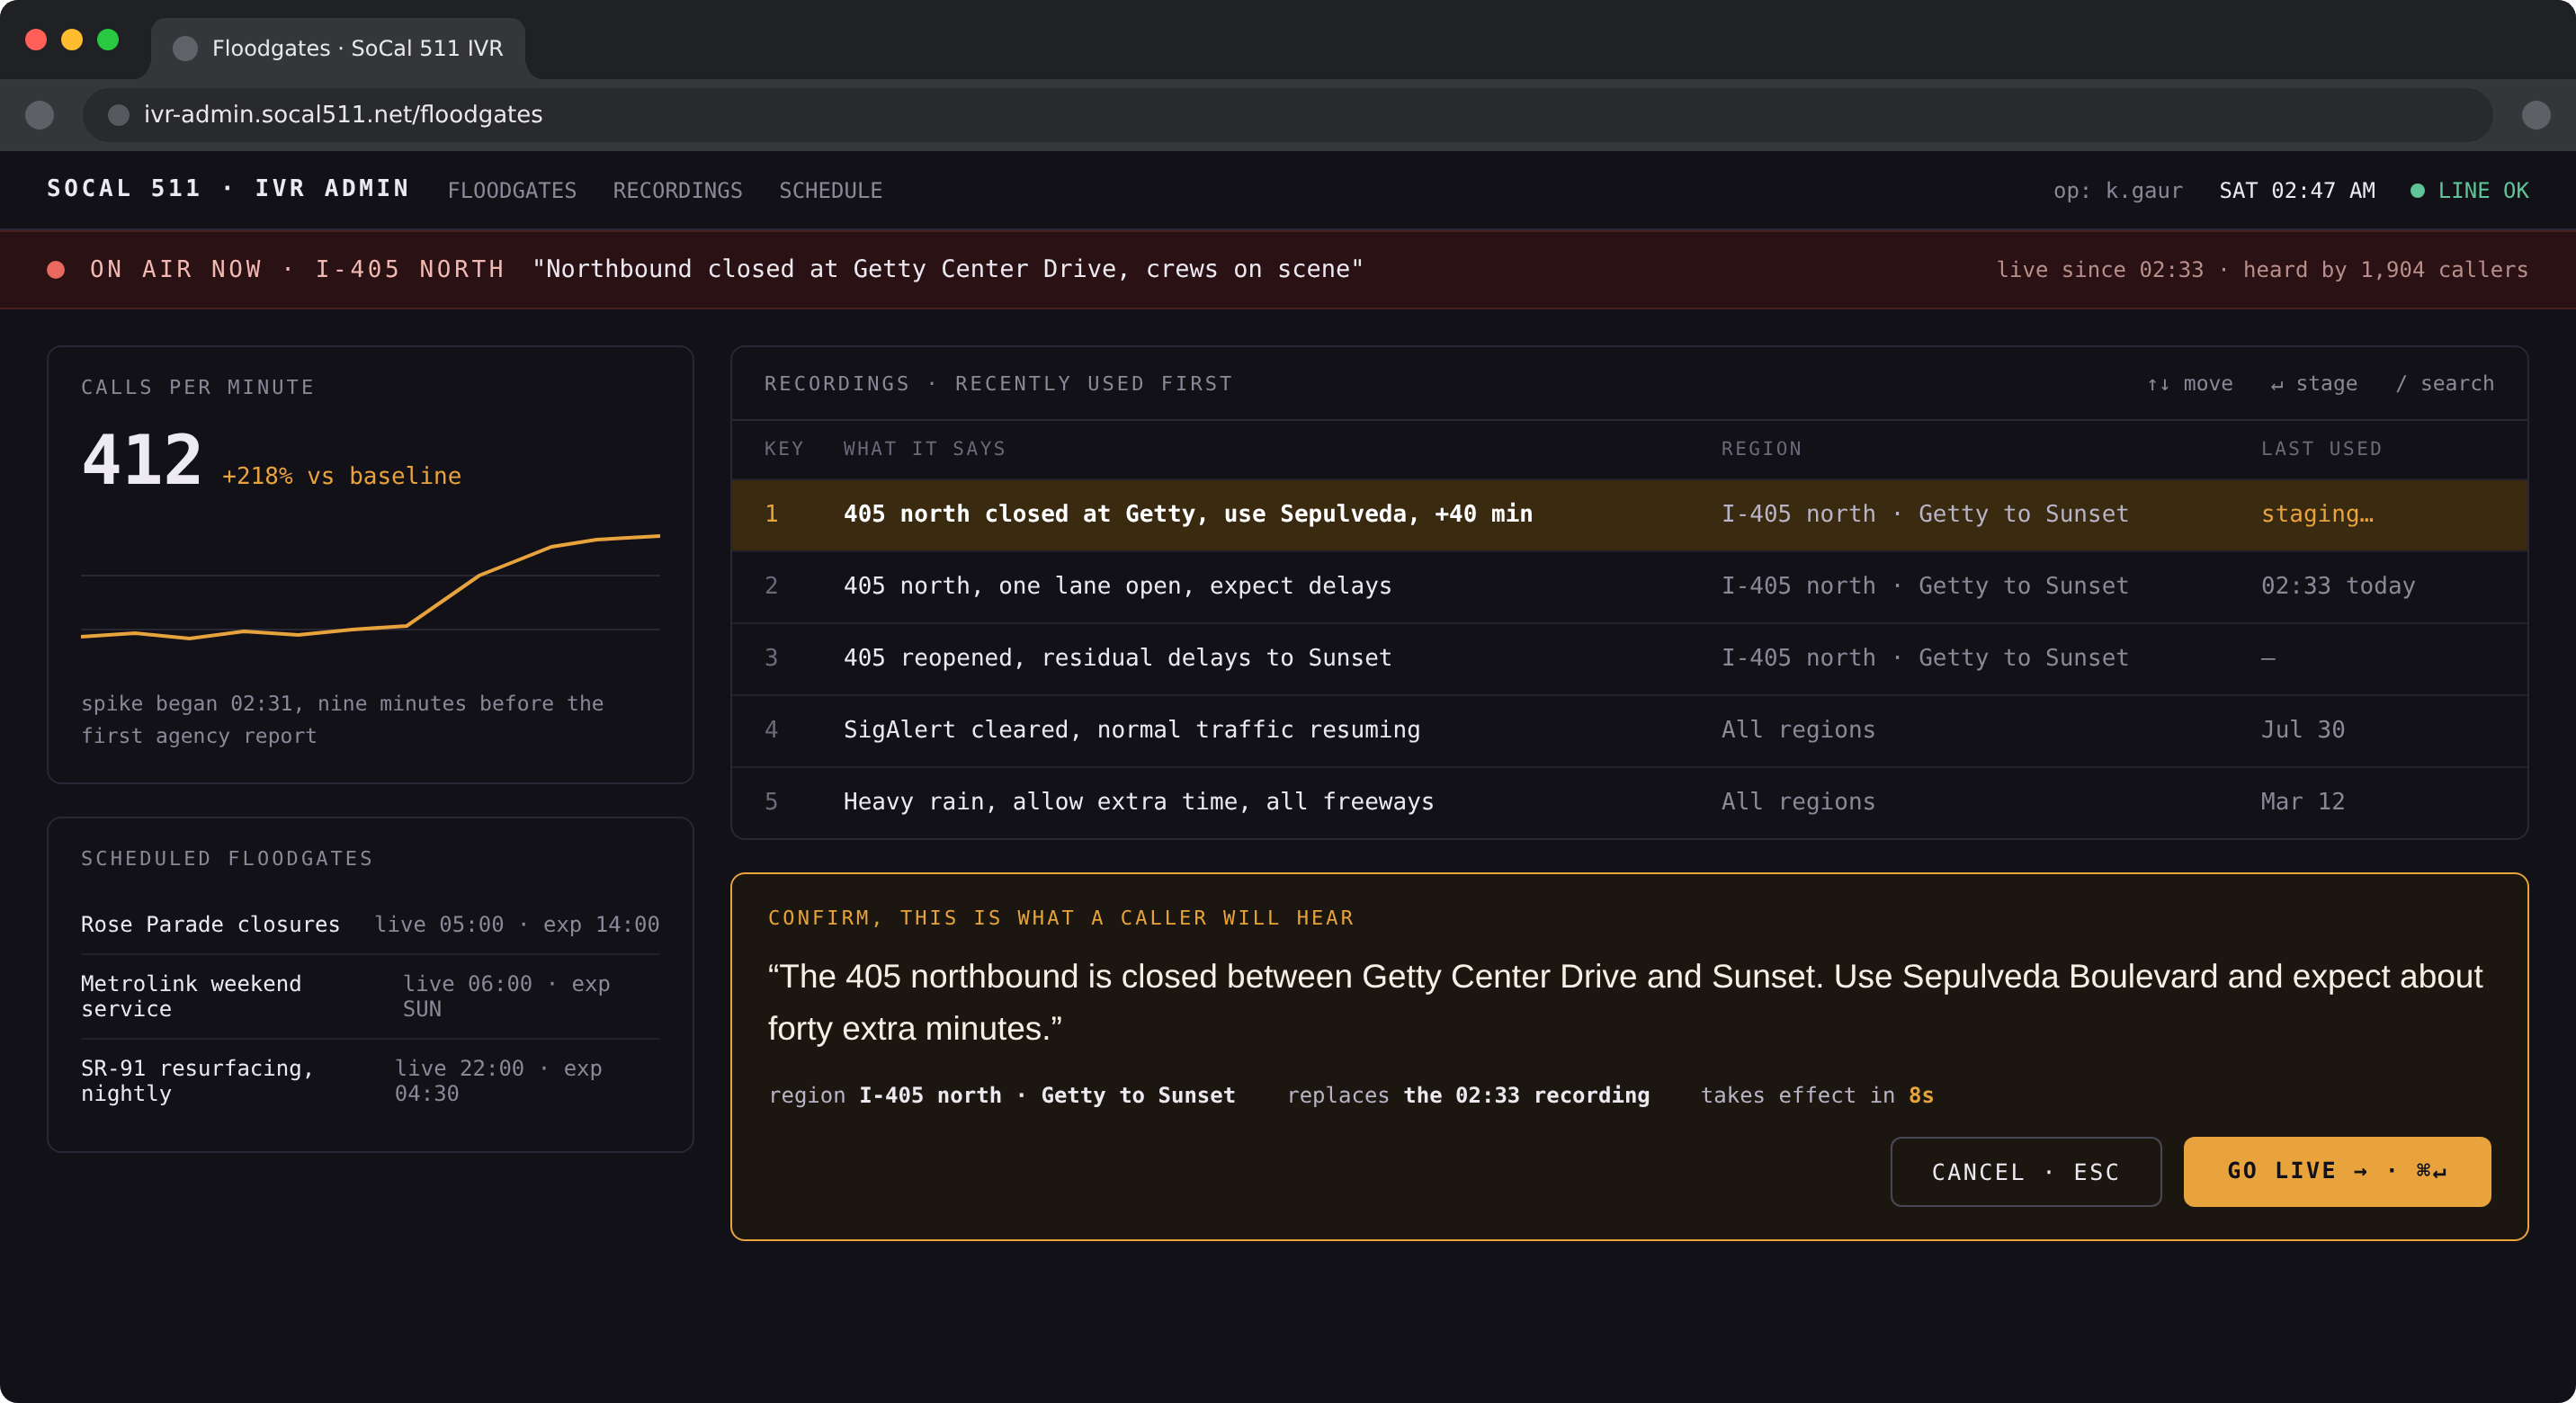Click the browser profile circle icon
2576x1403 pixels.
point(2535,115)
